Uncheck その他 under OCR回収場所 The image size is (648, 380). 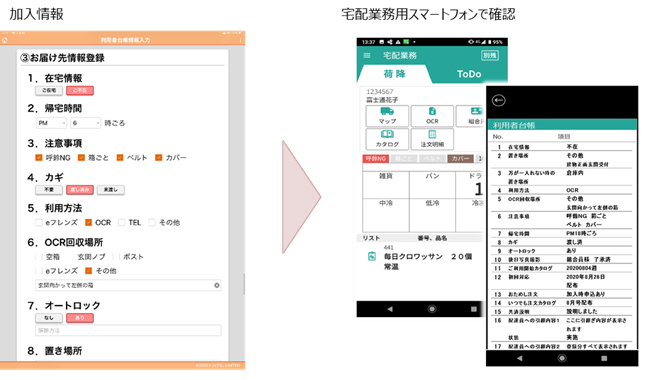click(88, 271)
